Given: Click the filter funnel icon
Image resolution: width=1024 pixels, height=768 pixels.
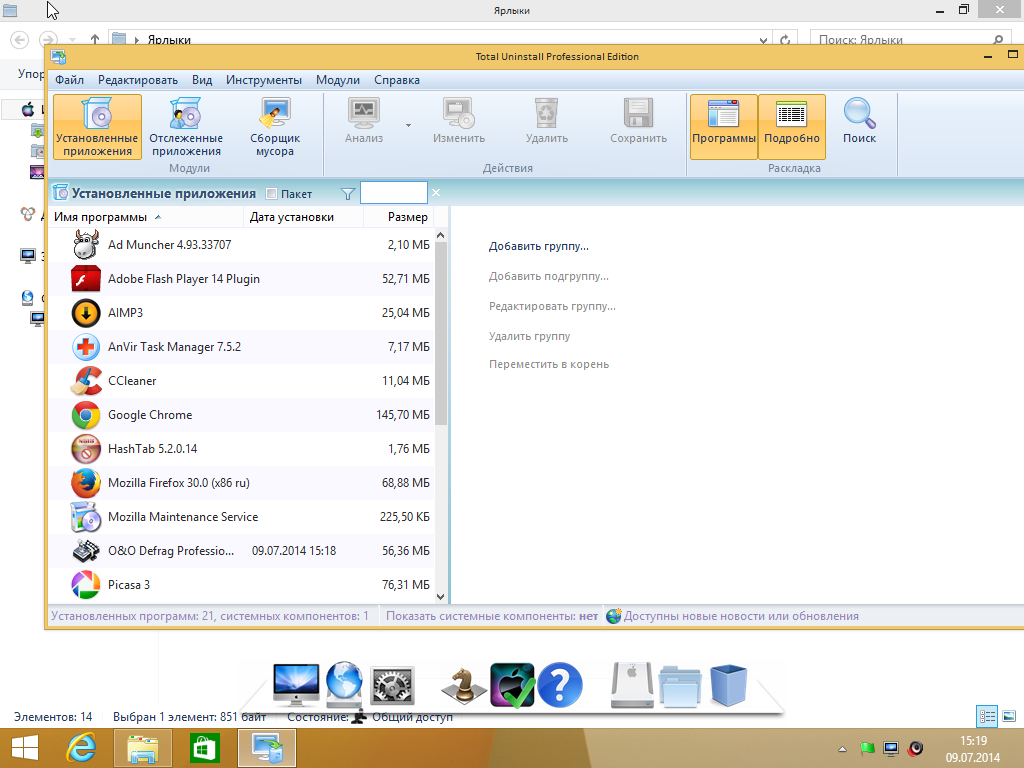Looking at the screenshot, I should click(x=348, y=194).
